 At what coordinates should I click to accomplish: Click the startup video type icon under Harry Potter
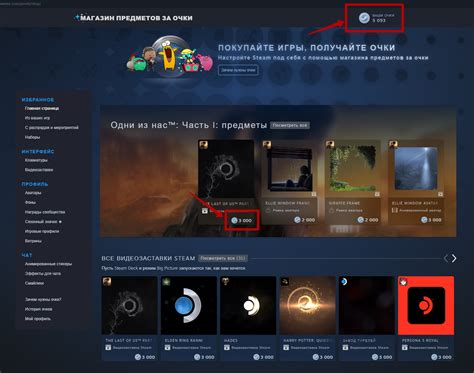286,348
